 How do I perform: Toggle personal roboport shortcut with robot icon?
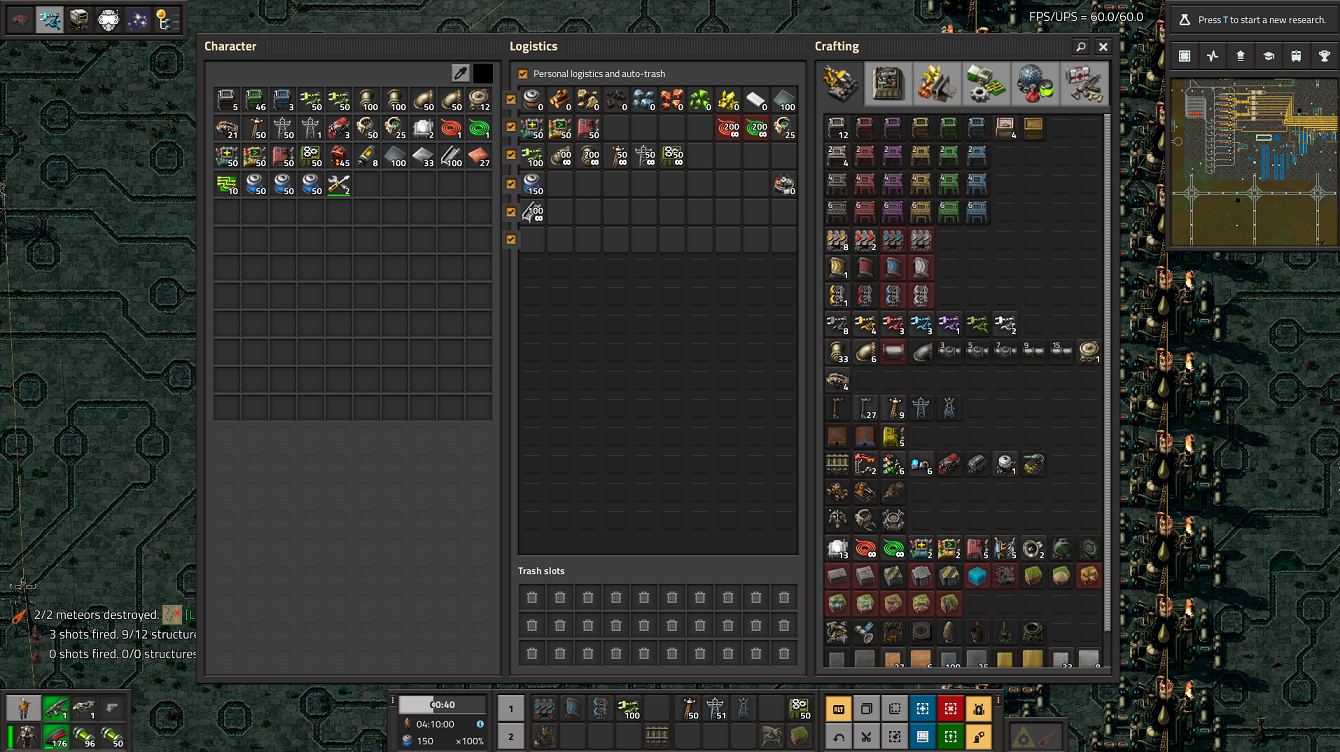pos(977,709)
